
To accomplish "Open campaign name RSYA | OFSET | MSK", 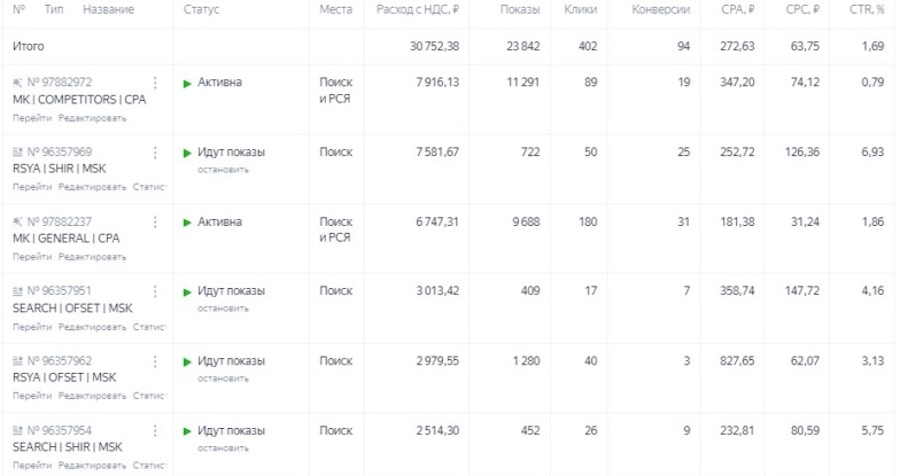I will coord(64,377).
